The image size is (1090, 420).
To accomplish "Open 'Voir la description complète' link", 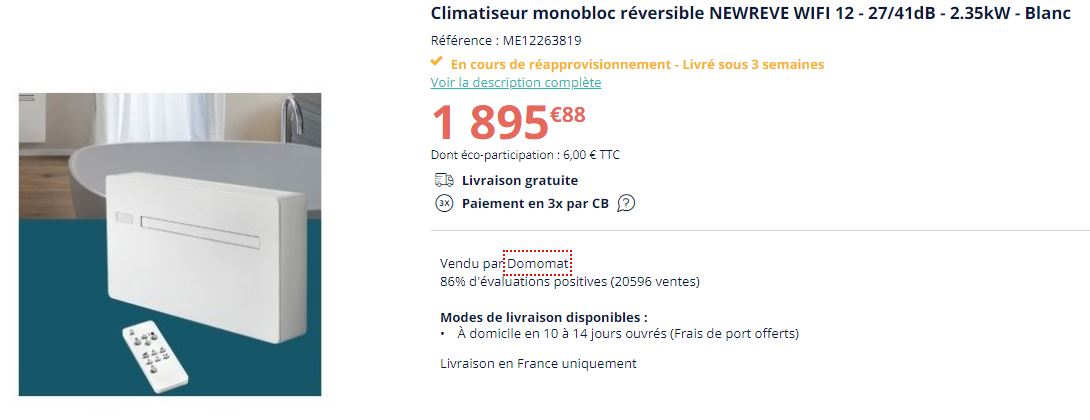I will [x=516, y=83].
